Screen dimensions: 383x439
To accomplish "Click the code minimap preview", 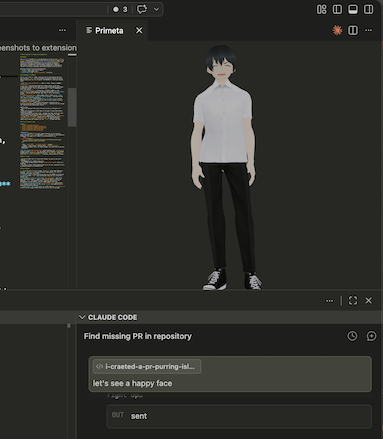I will pyautogui.click(x=42, y=122).
